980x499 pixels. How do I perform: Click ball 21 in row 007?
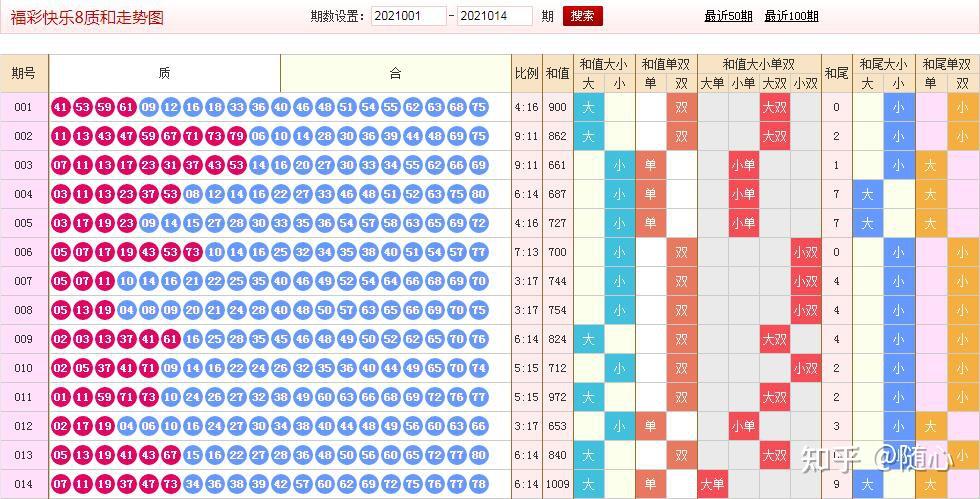(x=192, y=281)
